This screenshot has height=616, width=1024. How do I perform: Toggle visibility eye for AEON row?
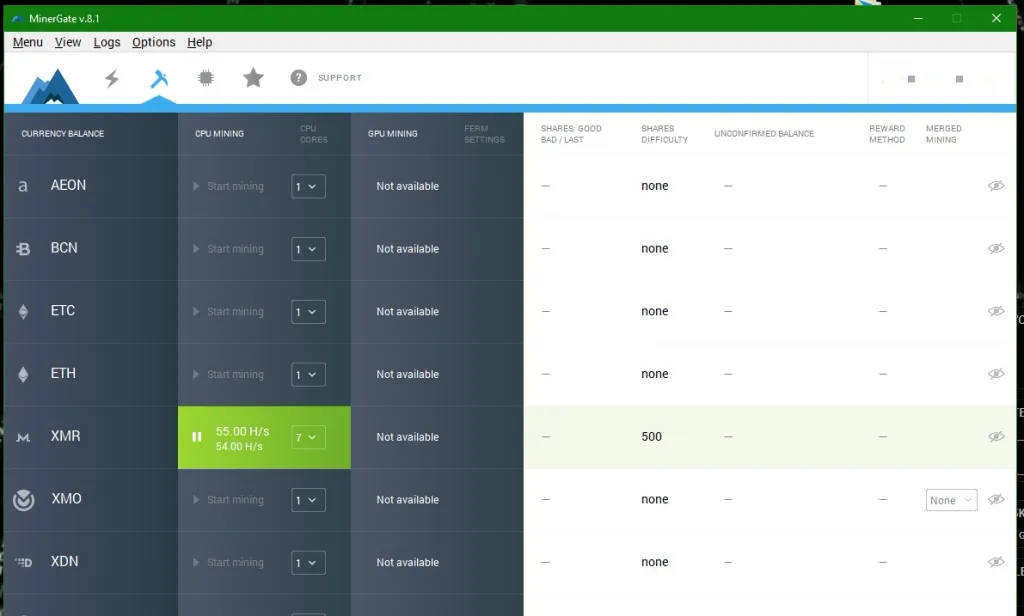(996, 186)
